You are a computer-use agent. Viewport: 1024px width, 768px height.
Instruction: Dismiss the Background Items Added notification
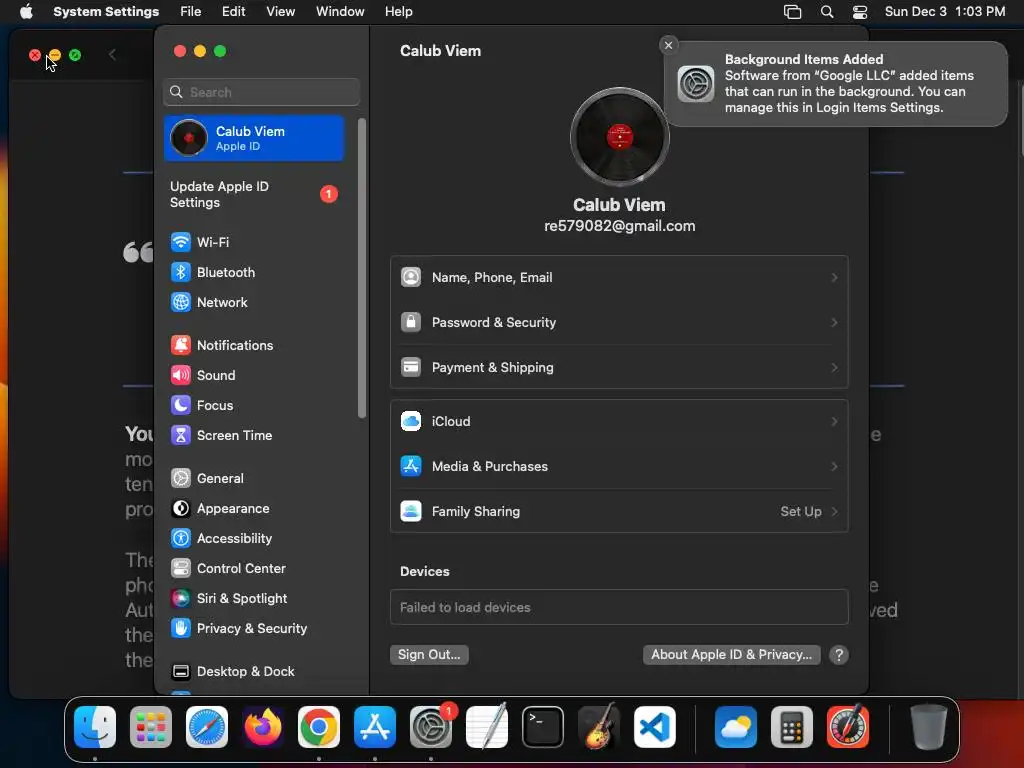668,45
